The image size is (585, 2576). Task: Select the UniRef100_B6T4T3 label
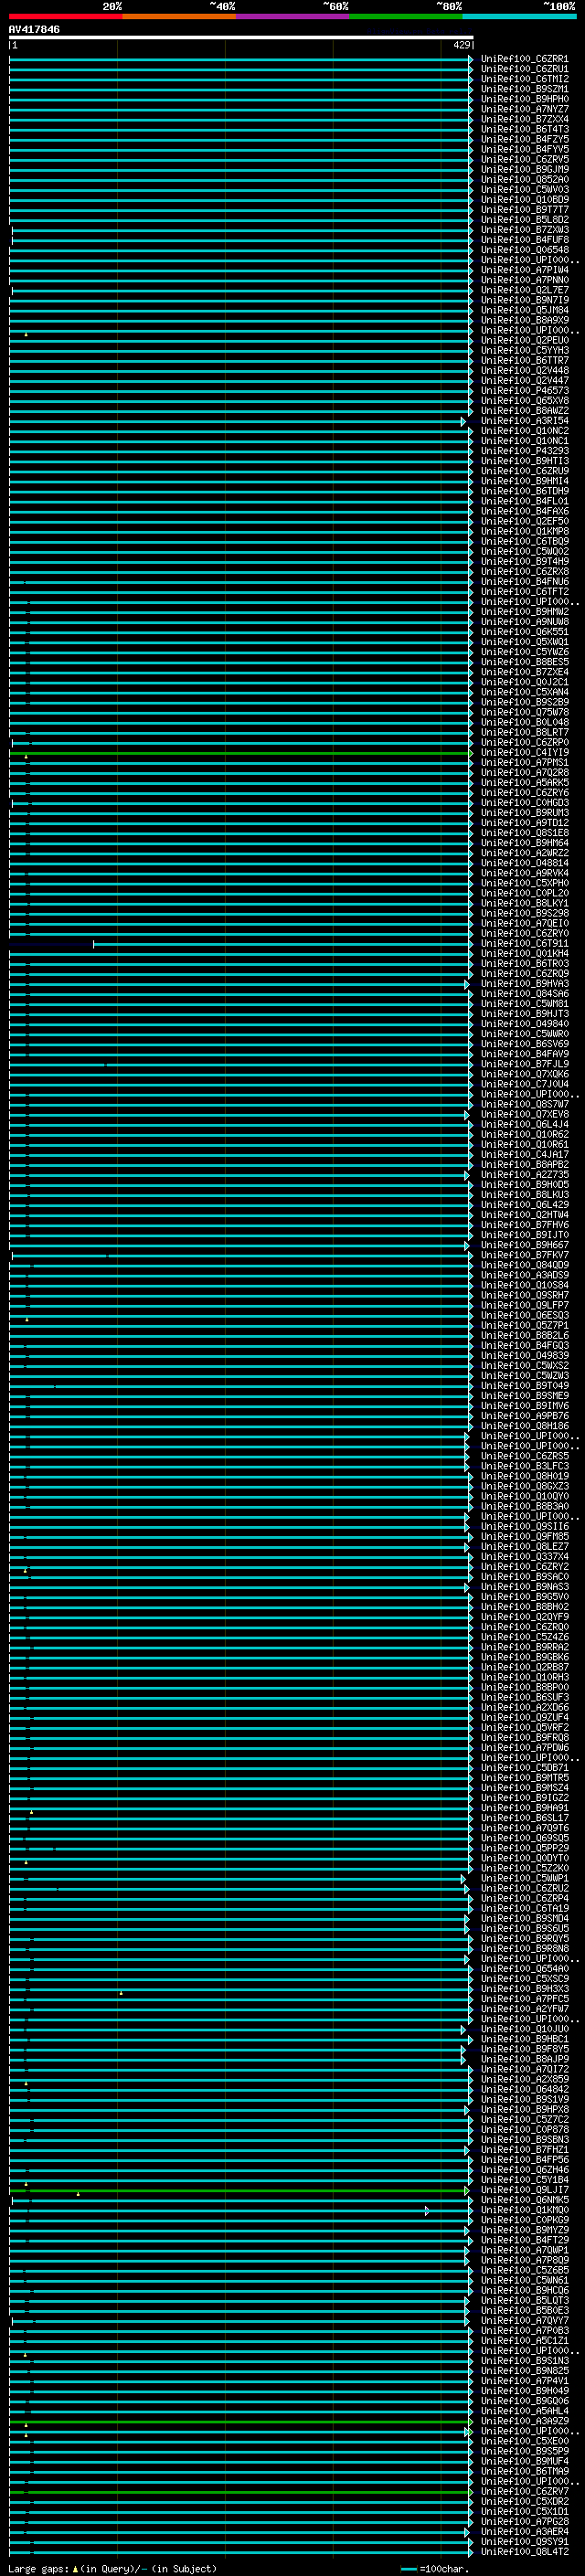click(x=524, y=129)
